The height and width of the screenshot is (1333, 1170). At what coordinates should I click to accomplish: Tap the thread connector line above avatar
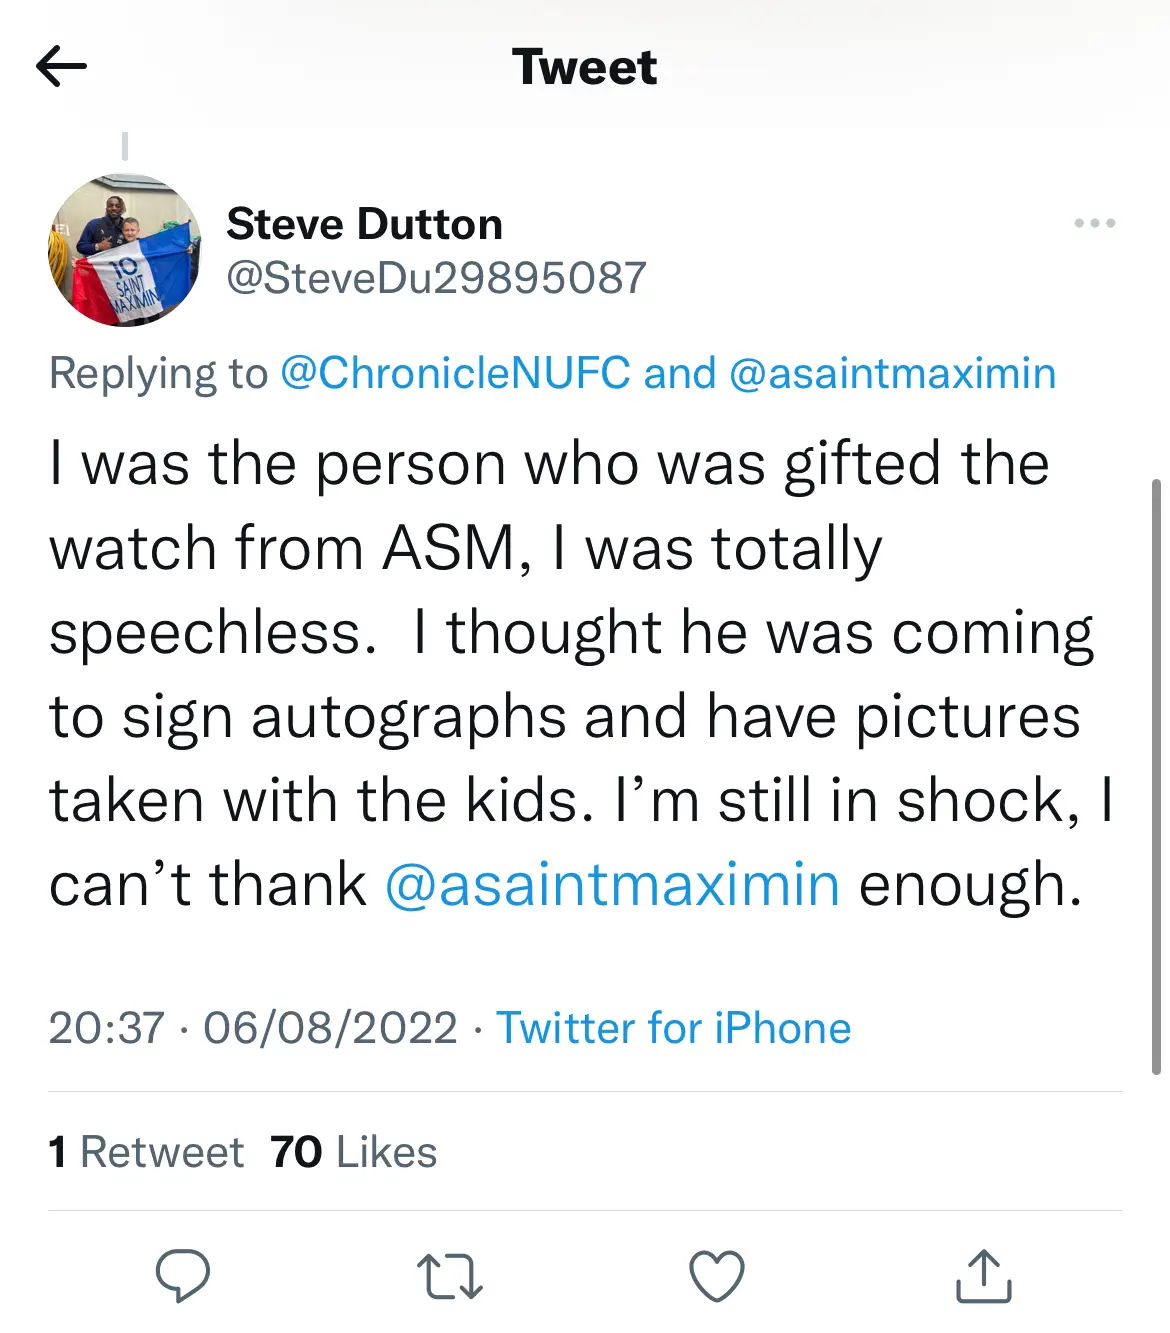(x=125, y=146)
